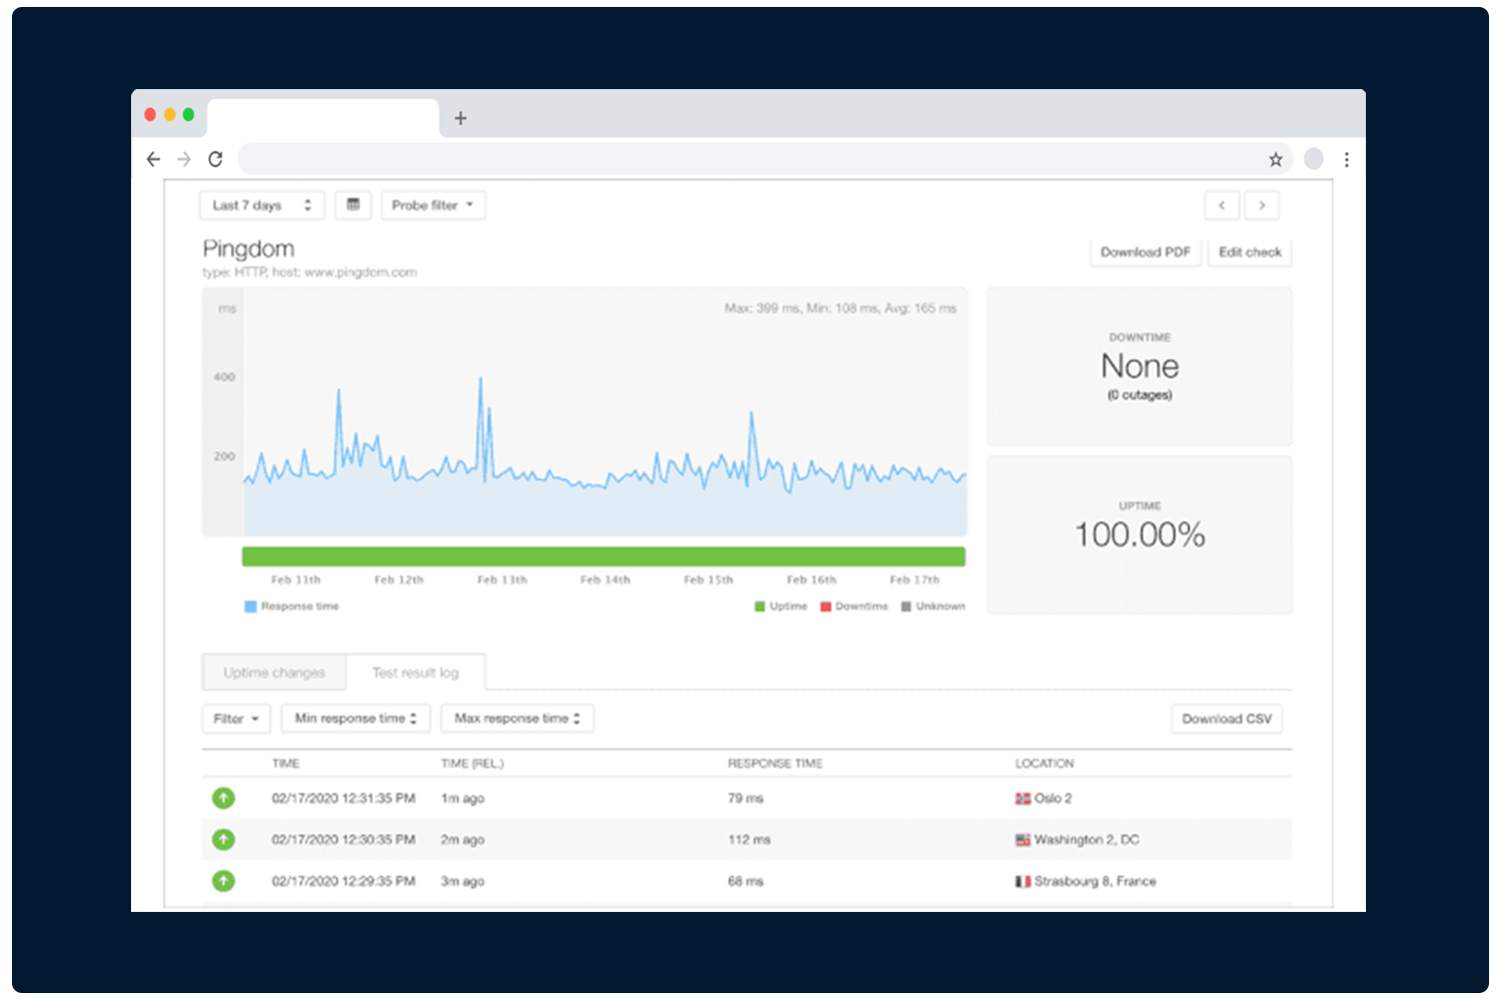This screenshot has height=1000, width=1500.
Task: Open the Filter dropdown in log
Action: click(x=236, y=718)
